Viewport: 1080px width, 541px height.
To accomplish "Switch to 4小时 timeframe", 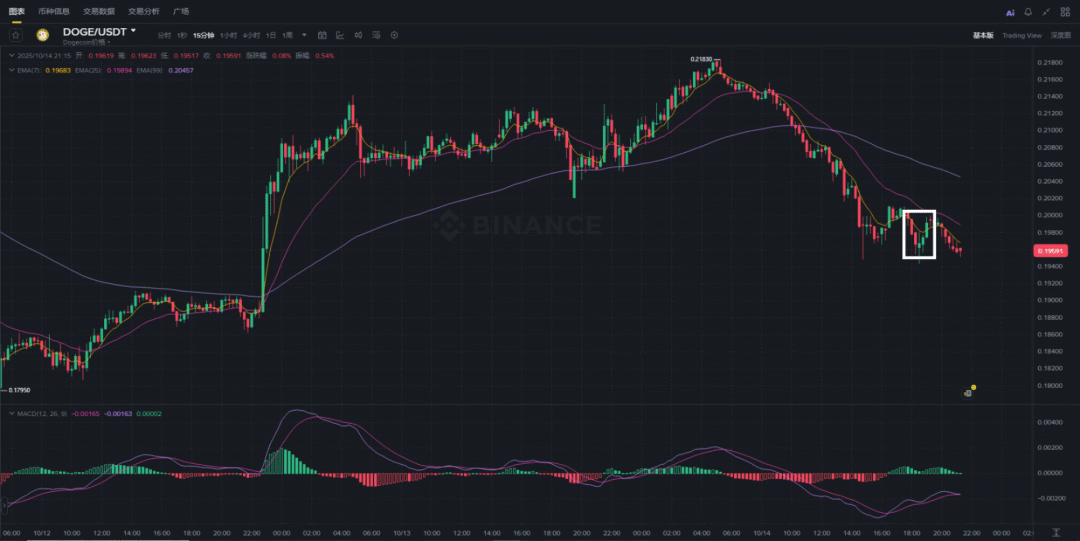I will pyautogui.click(x=250, y=35).
